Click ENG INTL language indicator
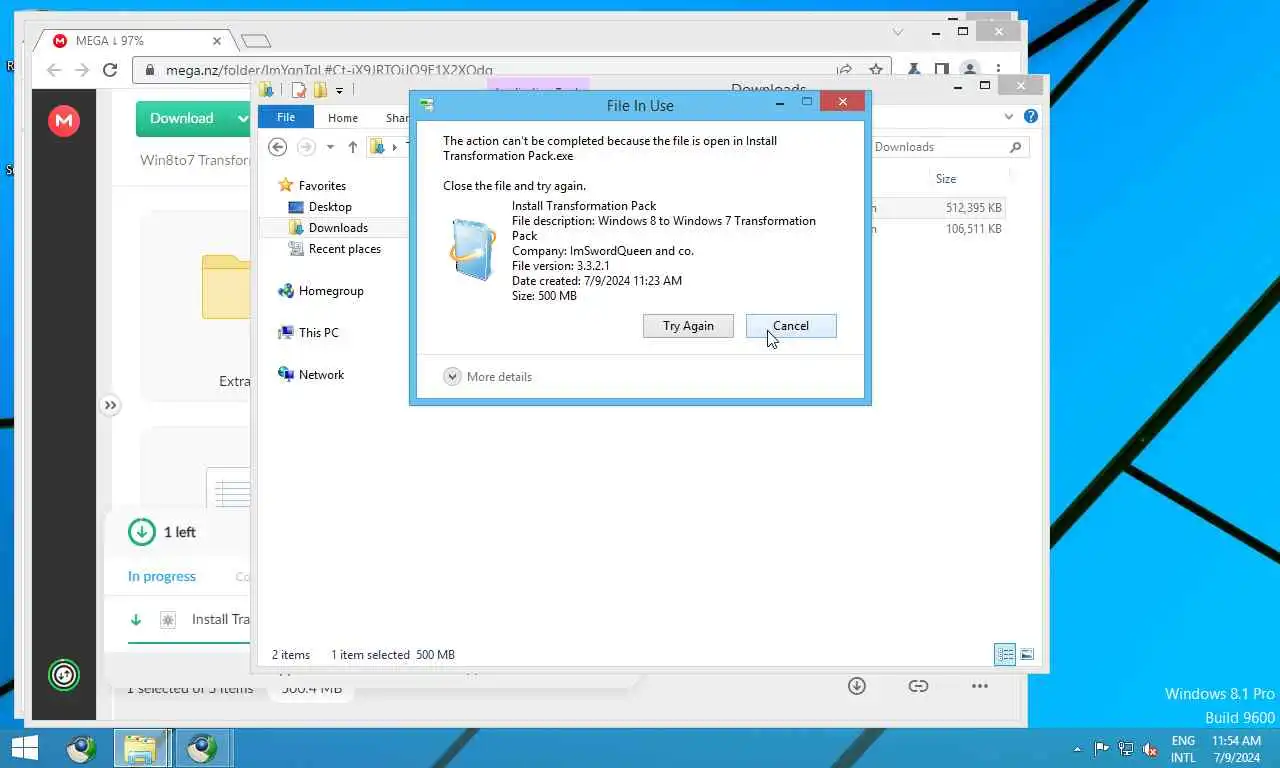Viewport: 1280px width, 768px height. click(1183, 749)
